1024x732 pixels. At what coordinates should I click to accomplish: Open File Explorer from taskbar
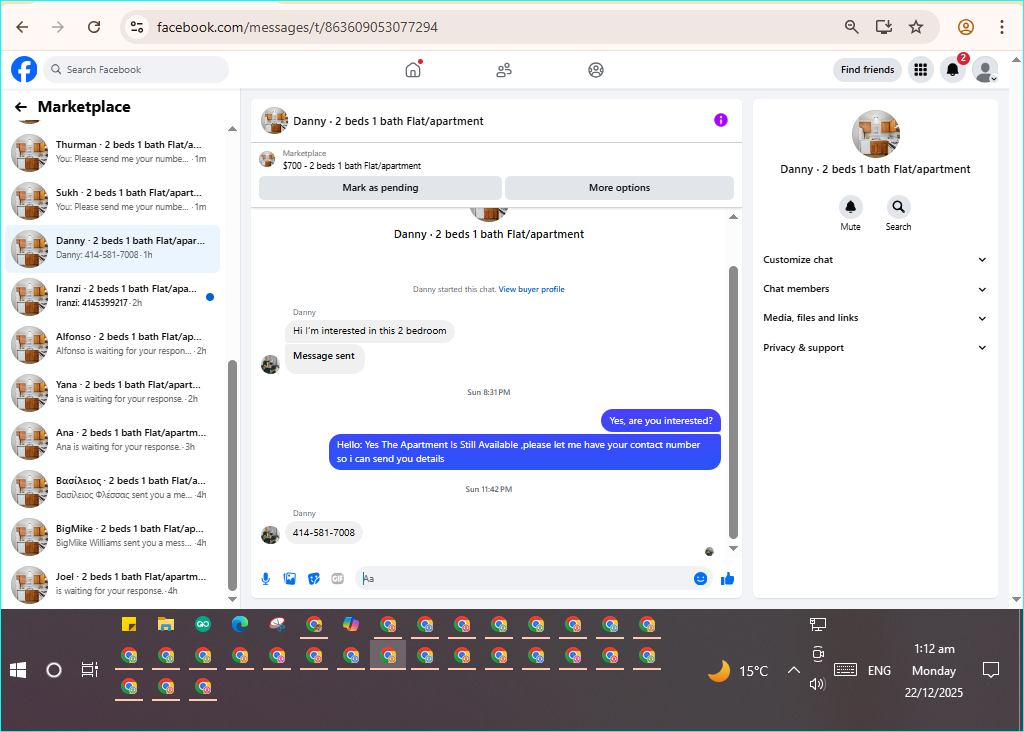pos(166,625)
